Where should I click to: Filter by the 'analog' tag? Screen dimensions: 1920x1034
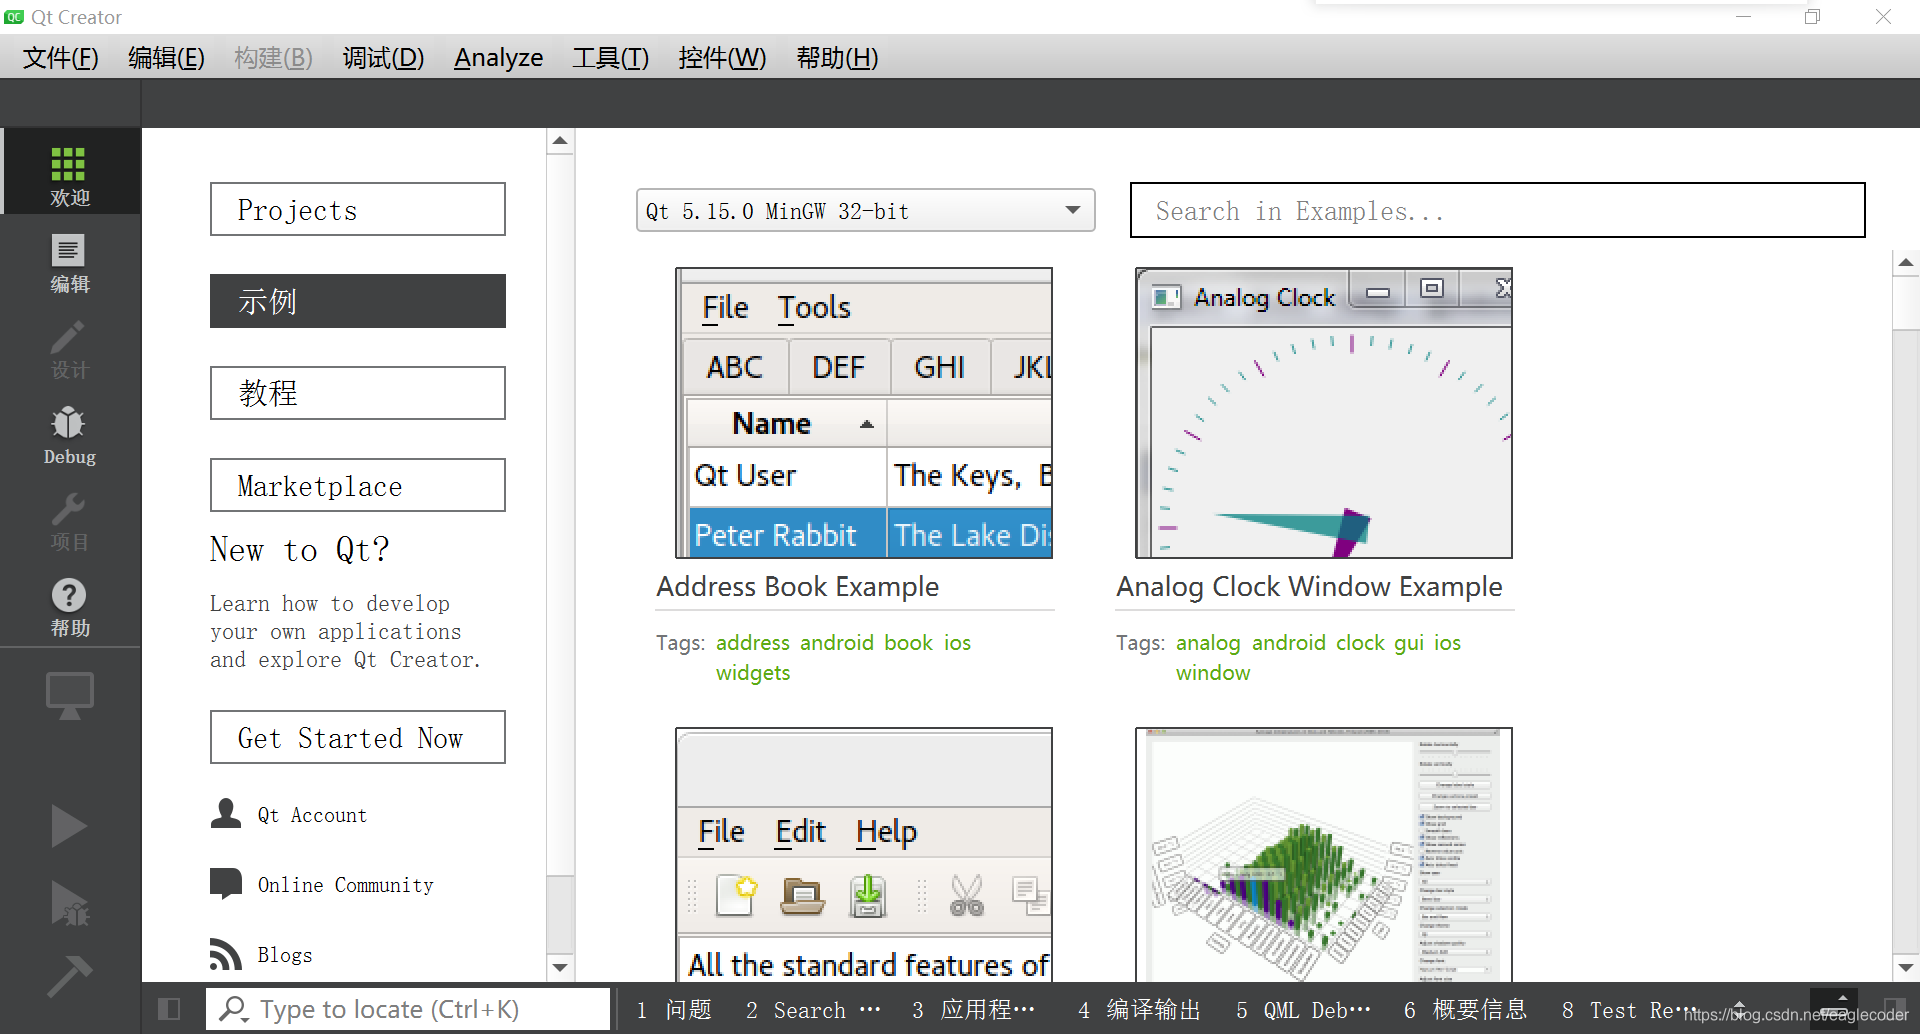[x=1208, y=642]
